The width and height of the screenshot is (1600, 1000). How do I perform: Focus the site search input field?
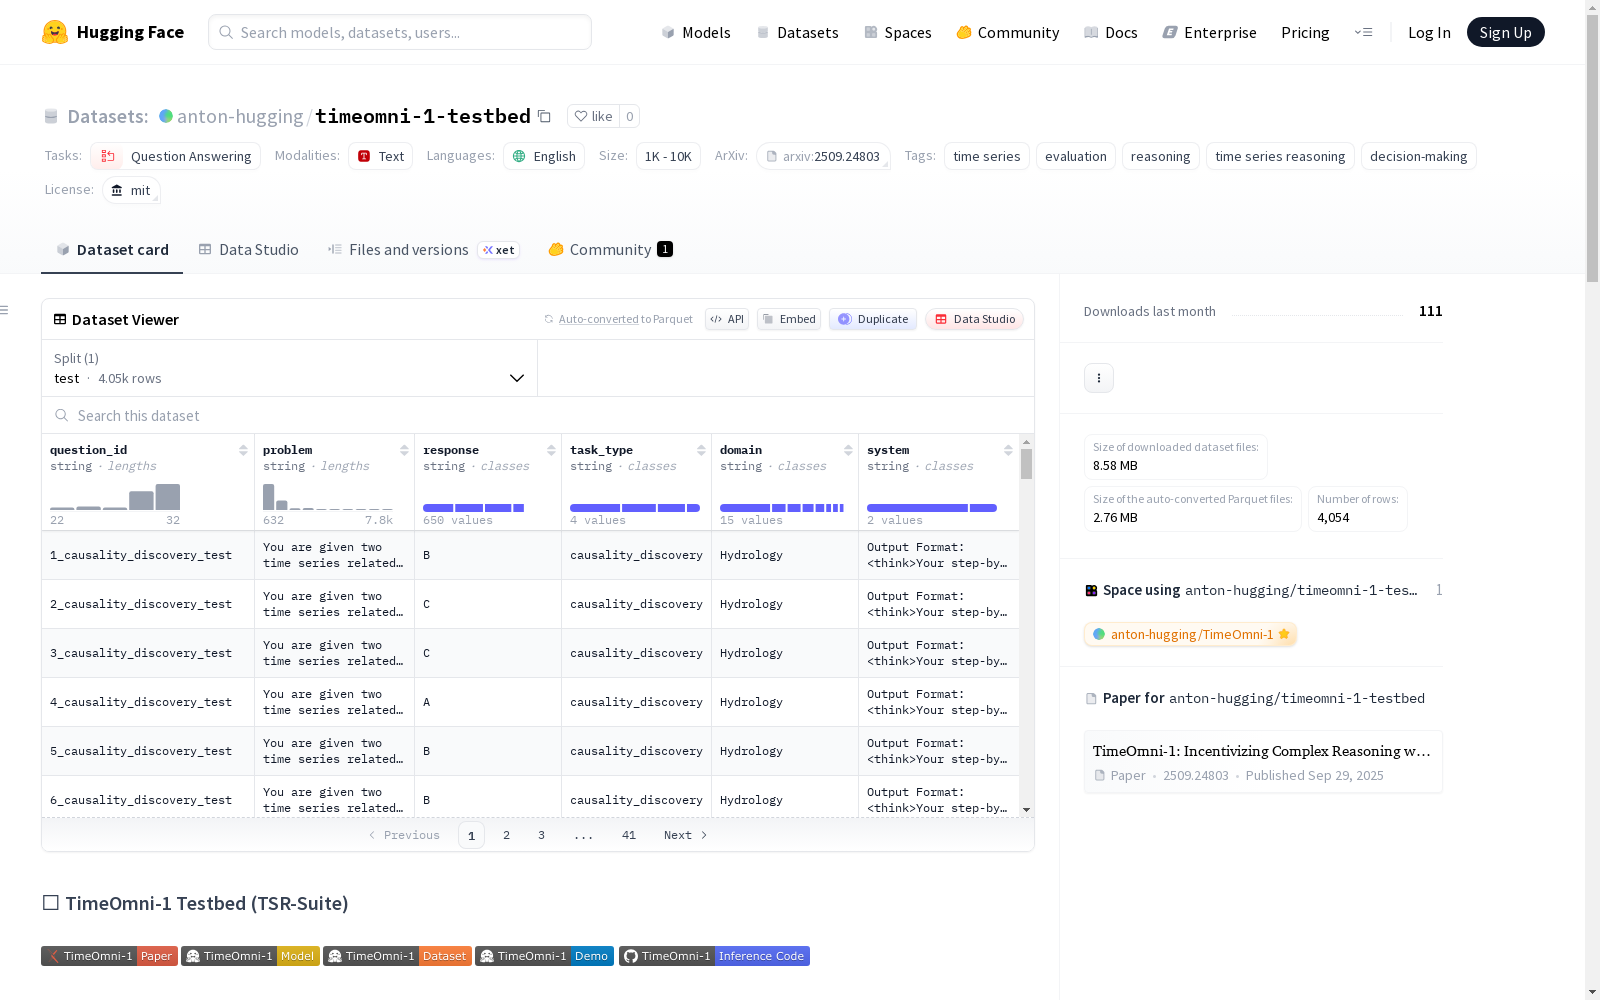coord(400,32)
